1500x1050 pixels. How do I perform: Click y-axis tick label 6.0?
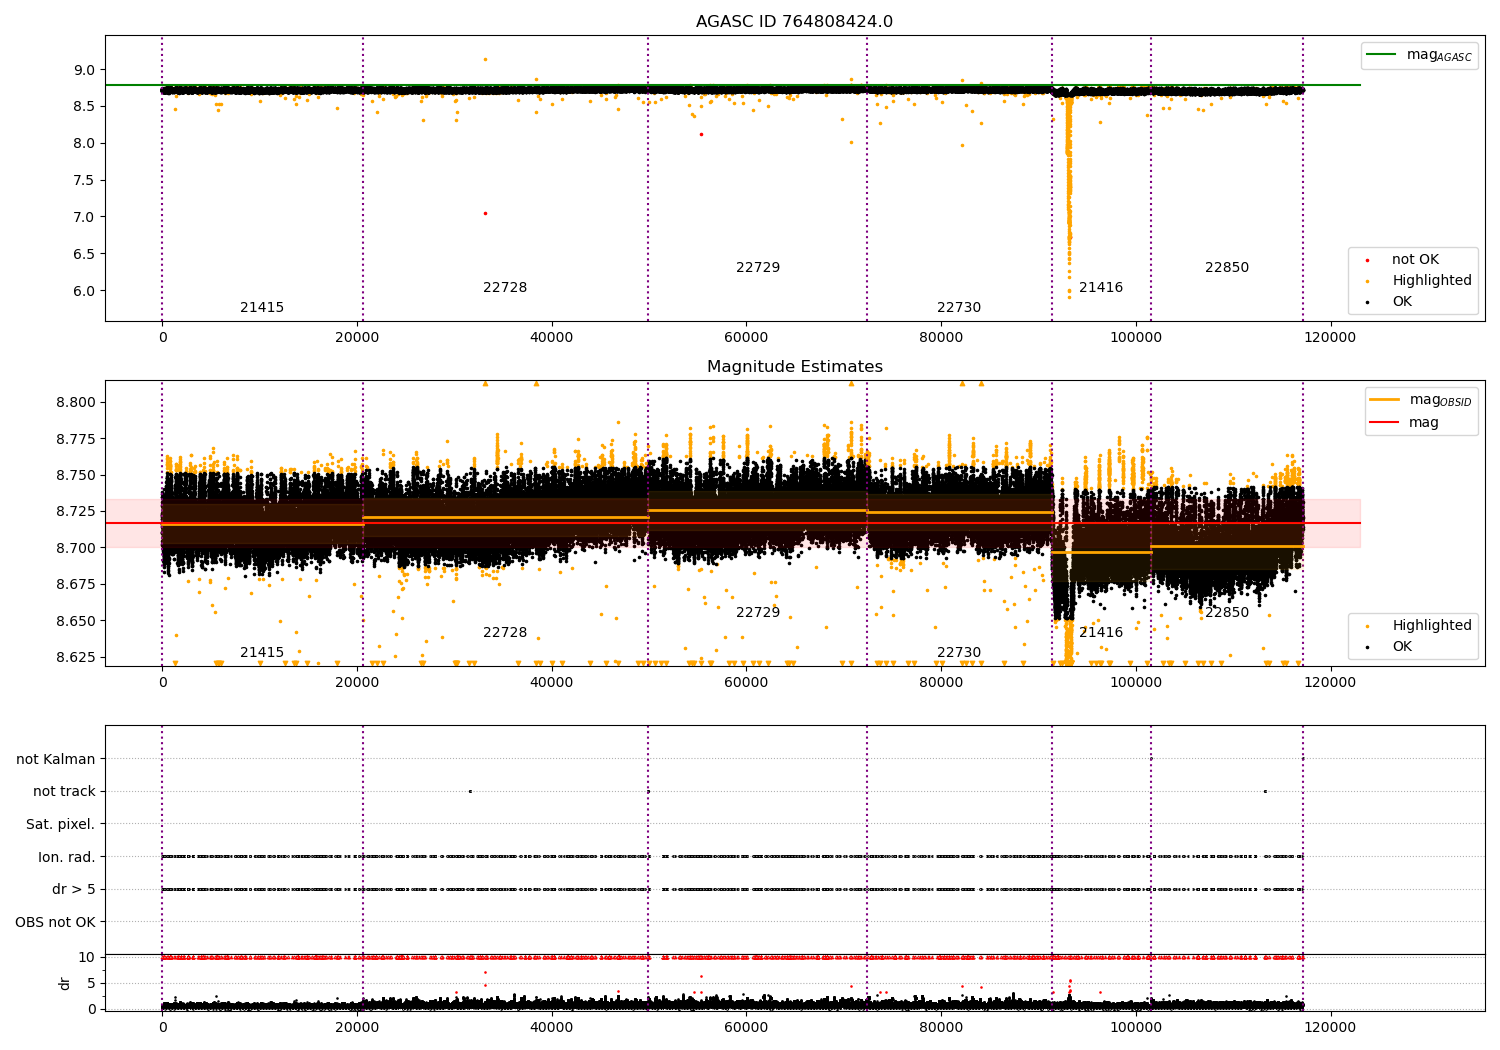(84, 291)
